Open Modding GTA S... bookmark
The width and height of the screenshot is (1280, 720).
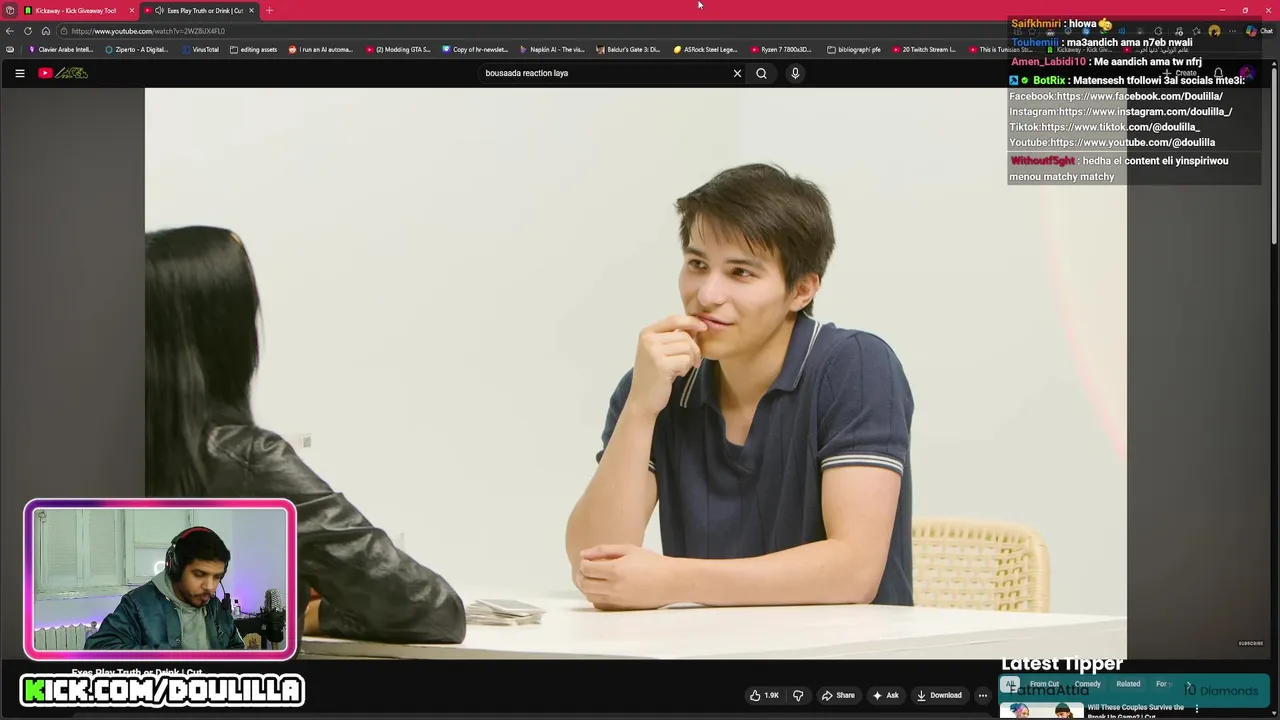(398, 49)
